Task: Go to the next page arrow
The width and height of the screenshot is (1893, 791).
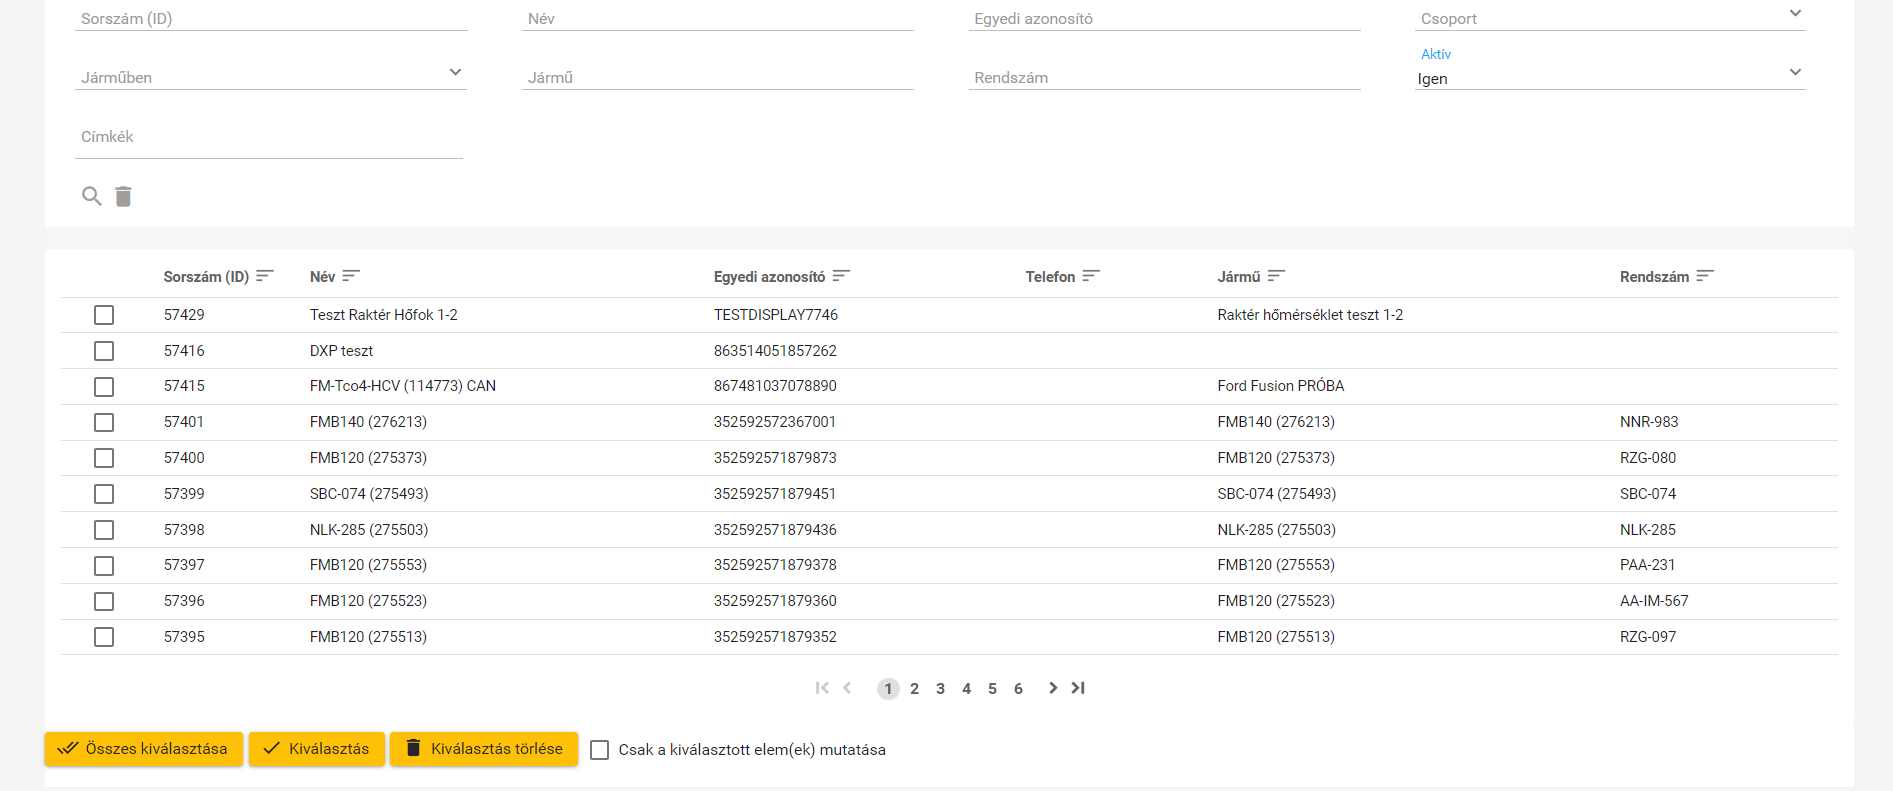Action: 1052,688
